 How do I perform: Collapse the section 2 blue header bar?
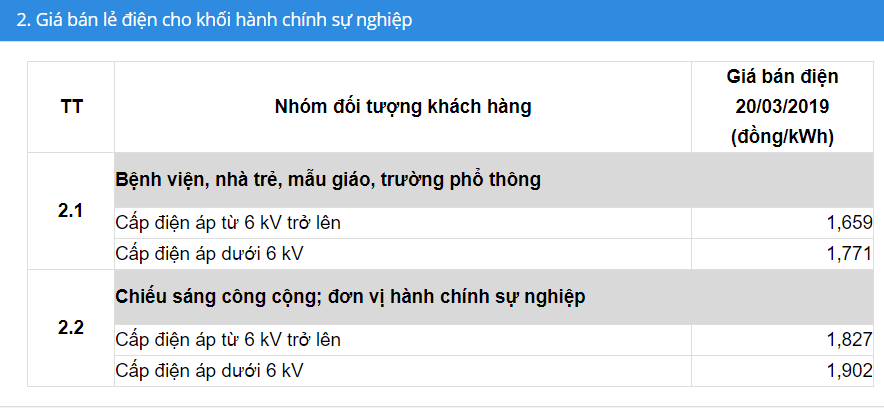click(x=442, y=20)
